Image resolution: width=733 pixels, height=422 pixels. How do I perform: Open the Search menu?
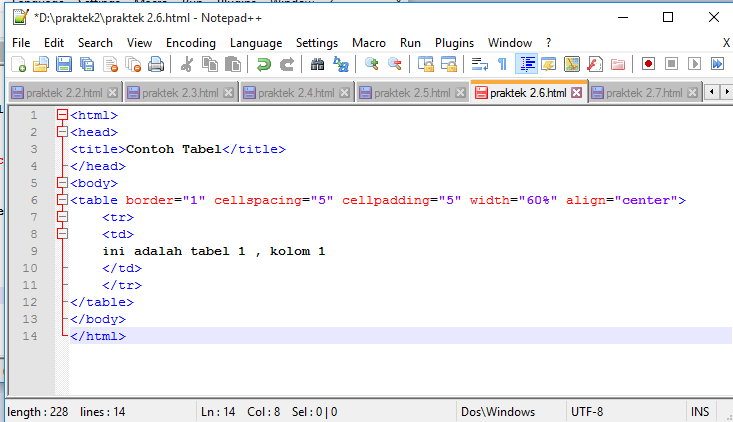(95, 43)
